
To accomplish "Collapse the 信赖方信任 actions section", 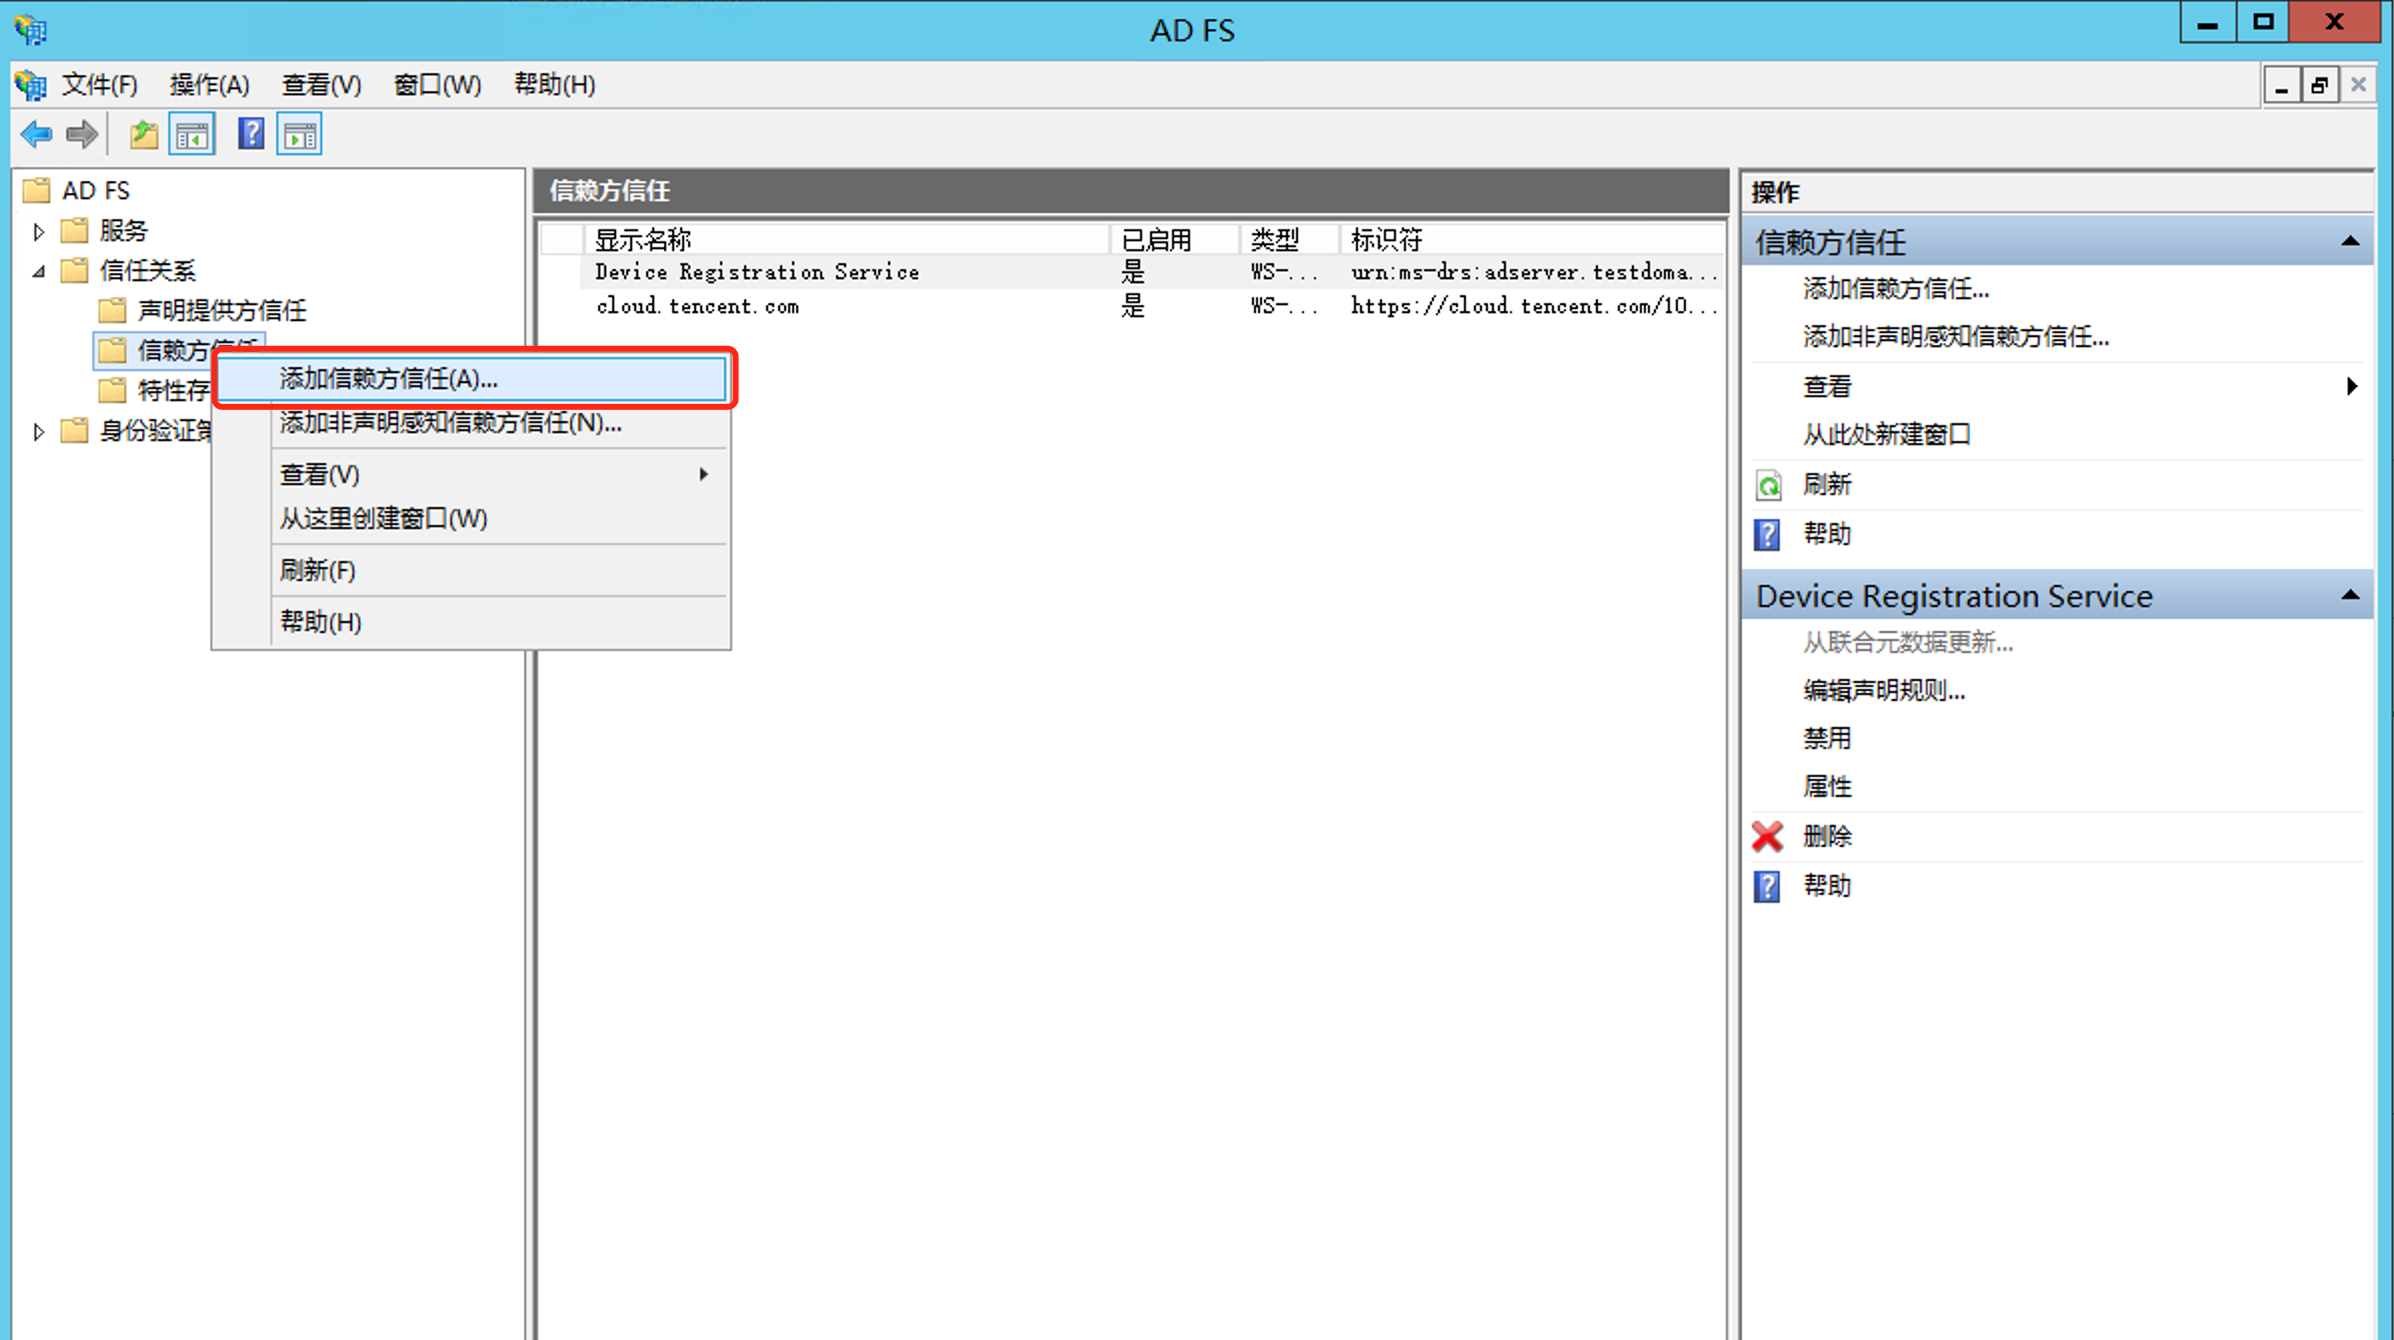I will 2349,242.
